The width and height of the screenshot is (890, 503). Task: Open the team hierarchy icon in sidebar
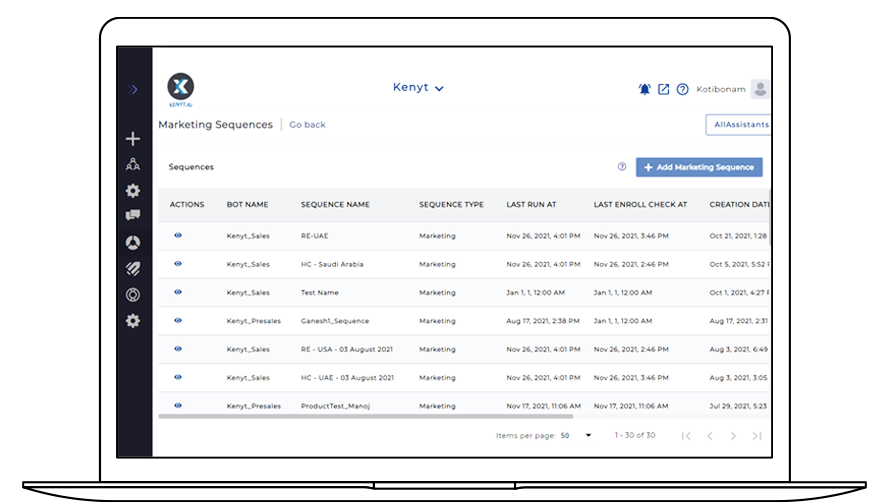[x=133, y=165]
